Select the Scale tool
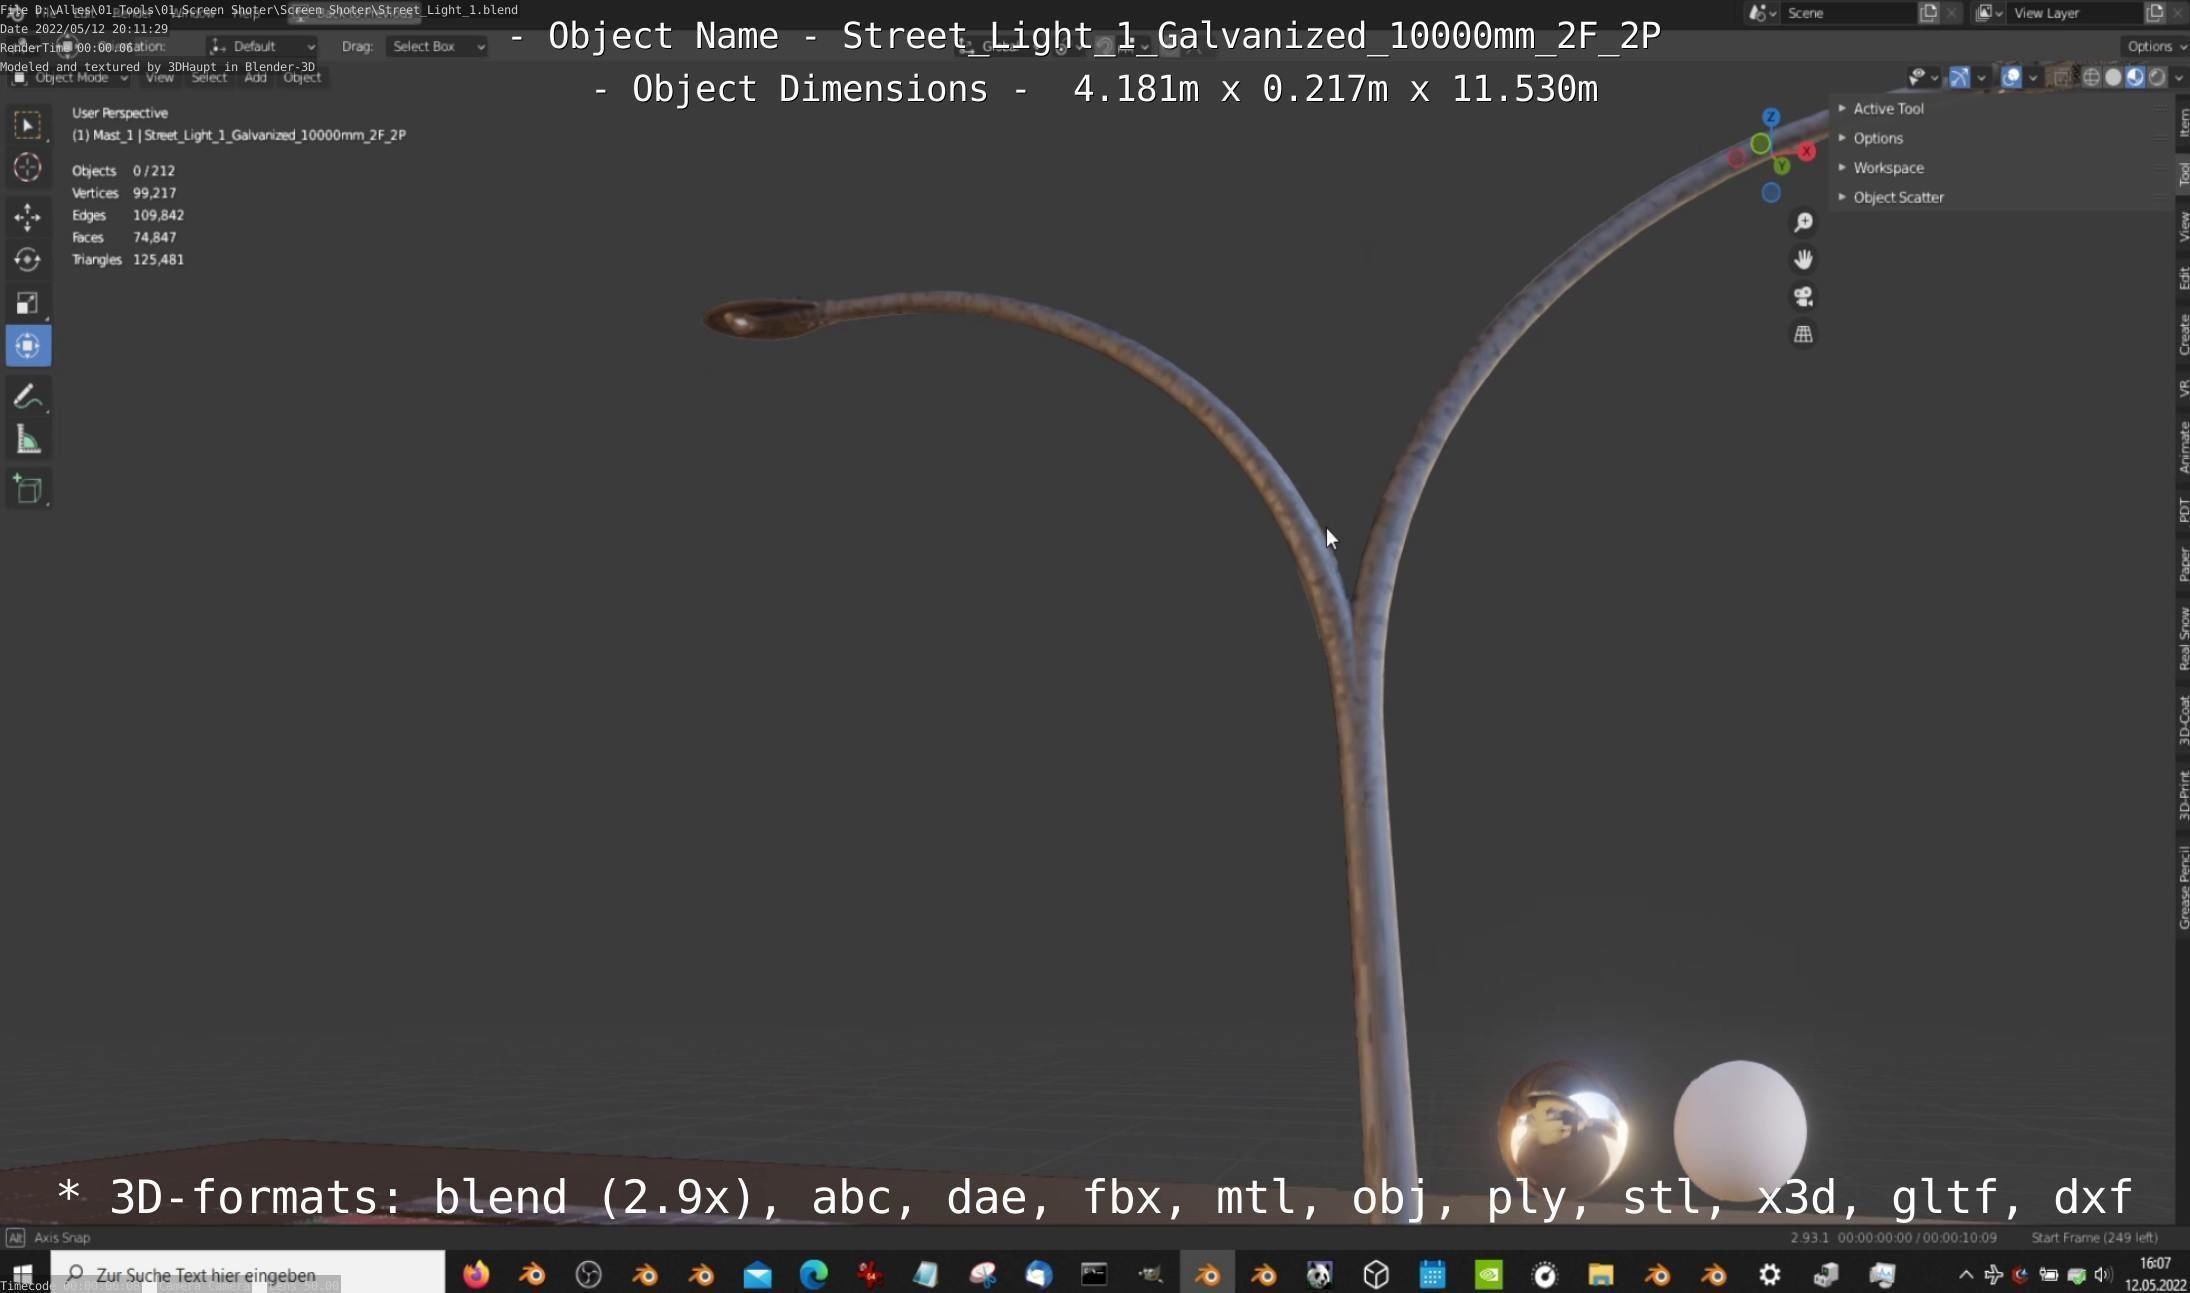2190x1293 pixels. [27, 303]
